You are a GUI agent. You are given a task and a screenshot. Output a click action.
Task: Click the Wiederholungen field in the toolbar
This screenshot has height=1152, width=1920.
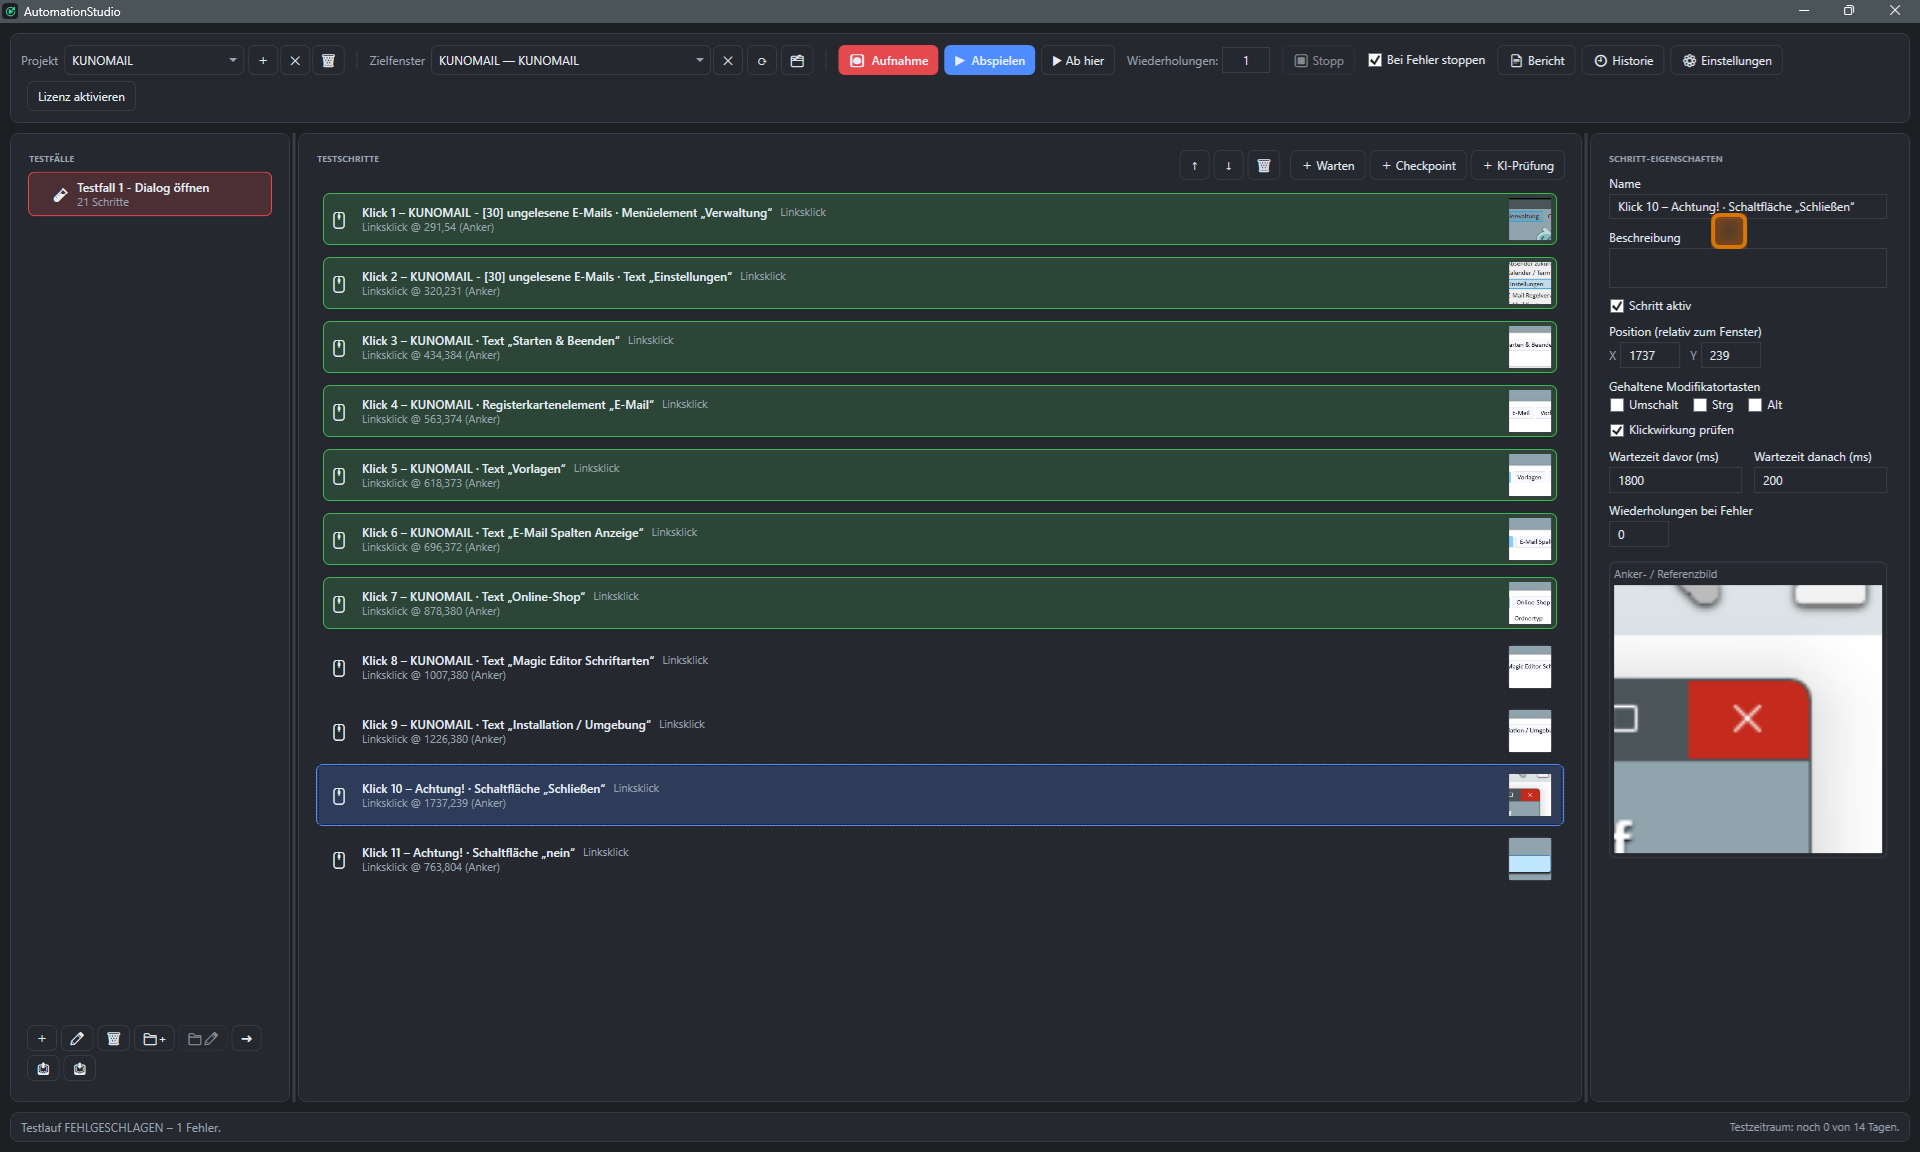tap(1246, 61)
